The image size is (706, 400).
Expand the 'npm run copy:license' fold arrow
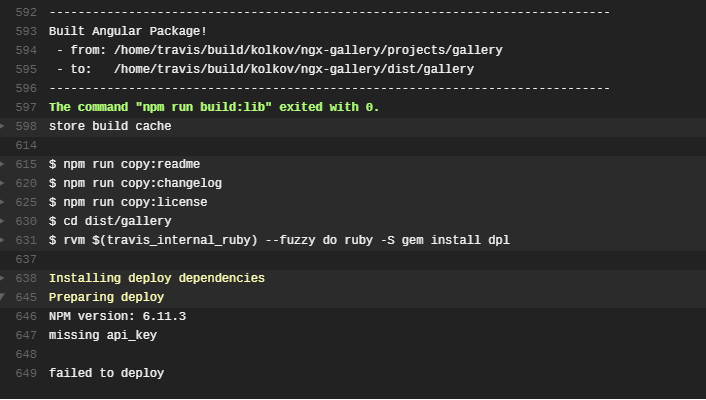coord(4,202)
